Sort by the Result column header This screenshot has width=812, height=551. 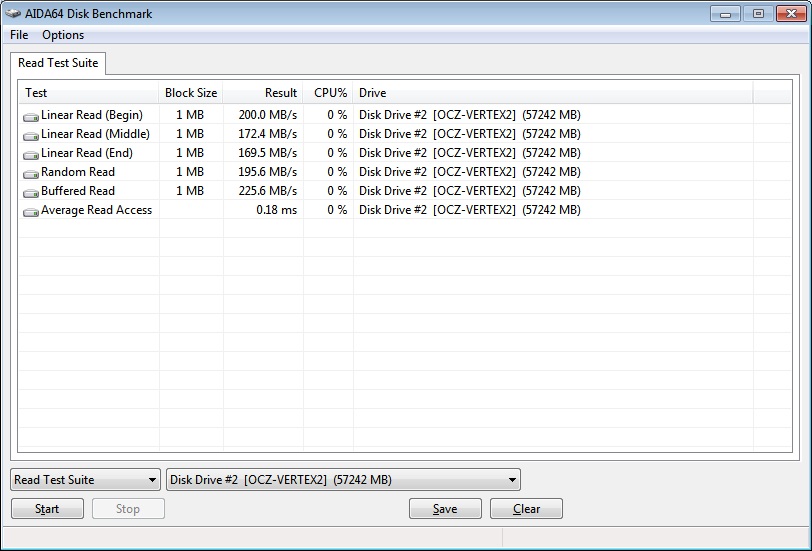(x=263, y=93)
